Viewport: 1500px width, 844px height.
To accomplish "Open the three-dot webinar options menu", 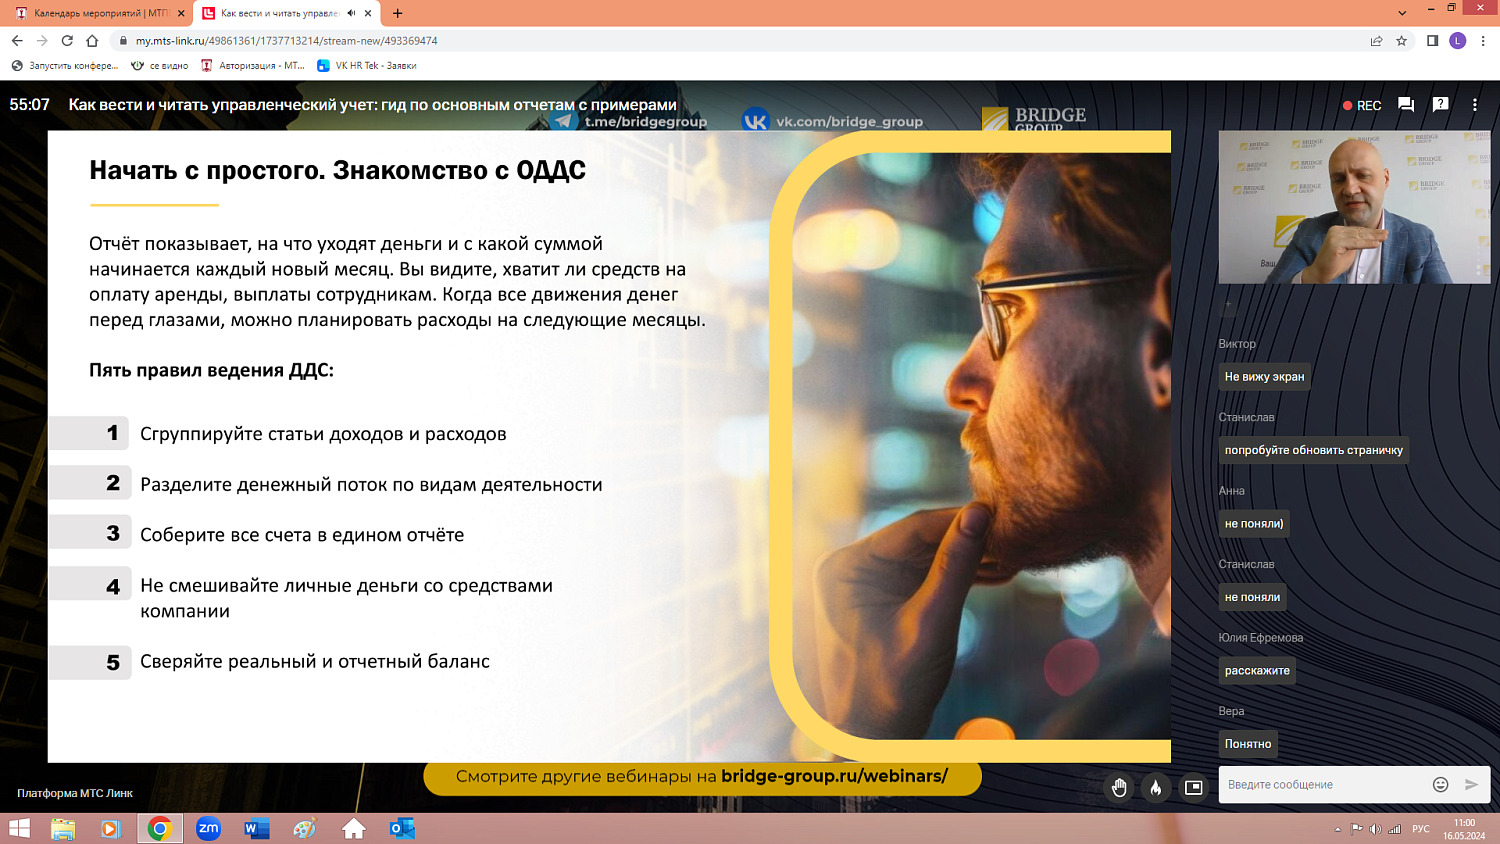I will (x=1474, y=105).
